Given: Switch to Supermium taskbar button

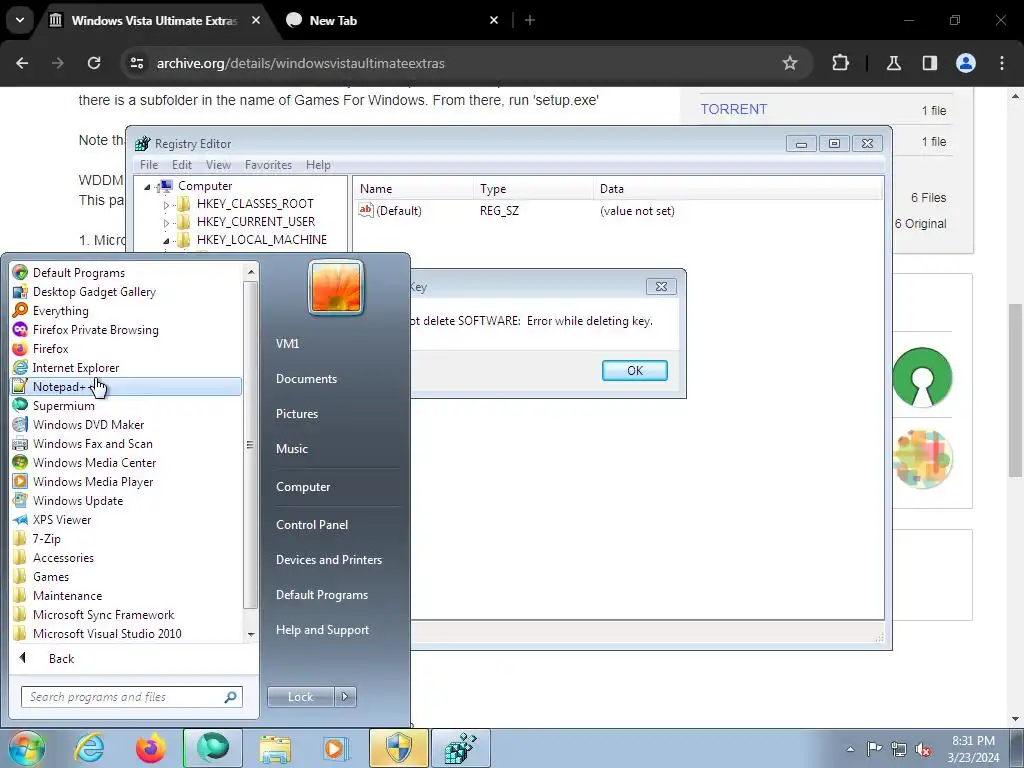Looking at the screenshot, I should (213, 748).
